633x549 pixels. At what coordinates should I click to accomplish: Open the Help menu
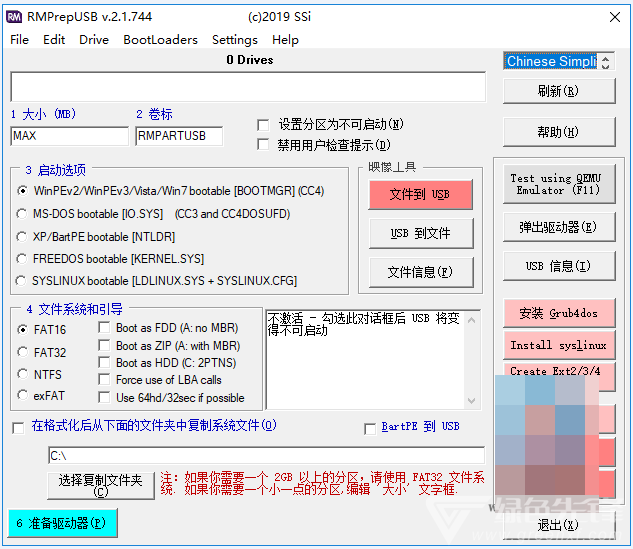pyautogui.click(x=285, y=40)
